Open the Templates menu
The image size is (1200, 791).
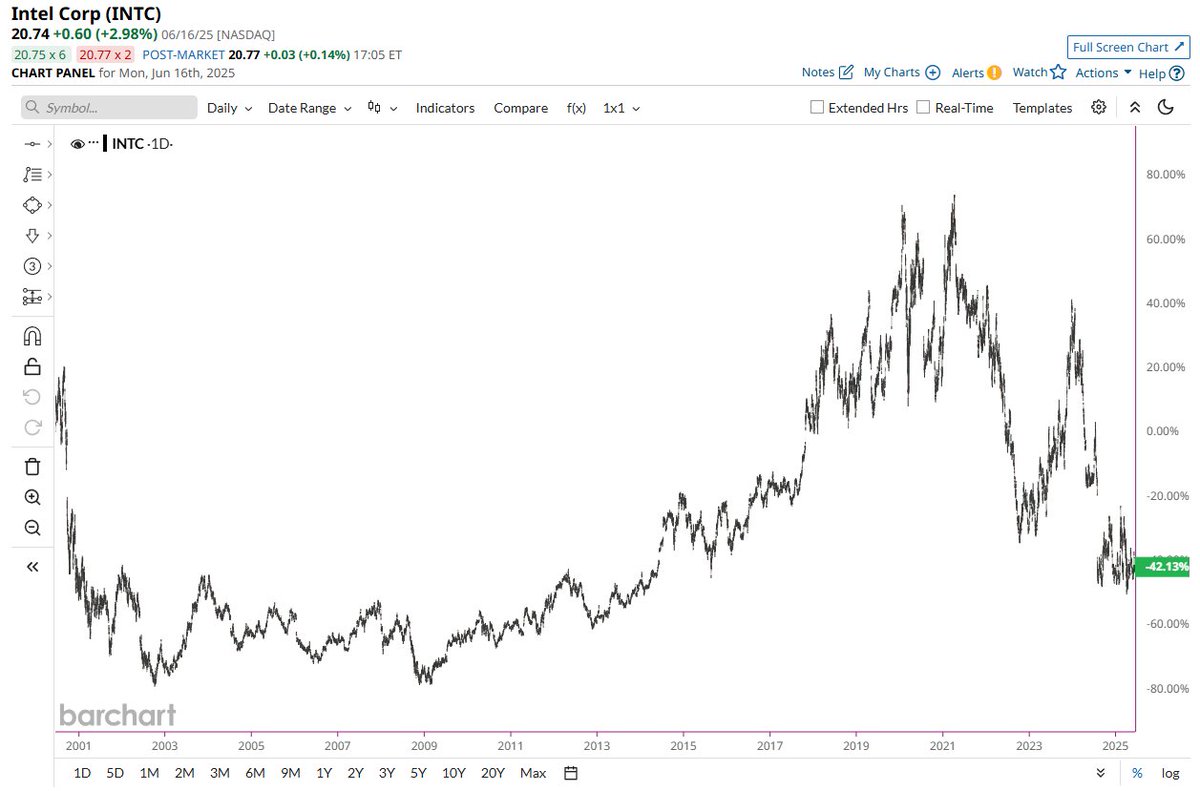pyautogui.click(x=1042, y=108)
